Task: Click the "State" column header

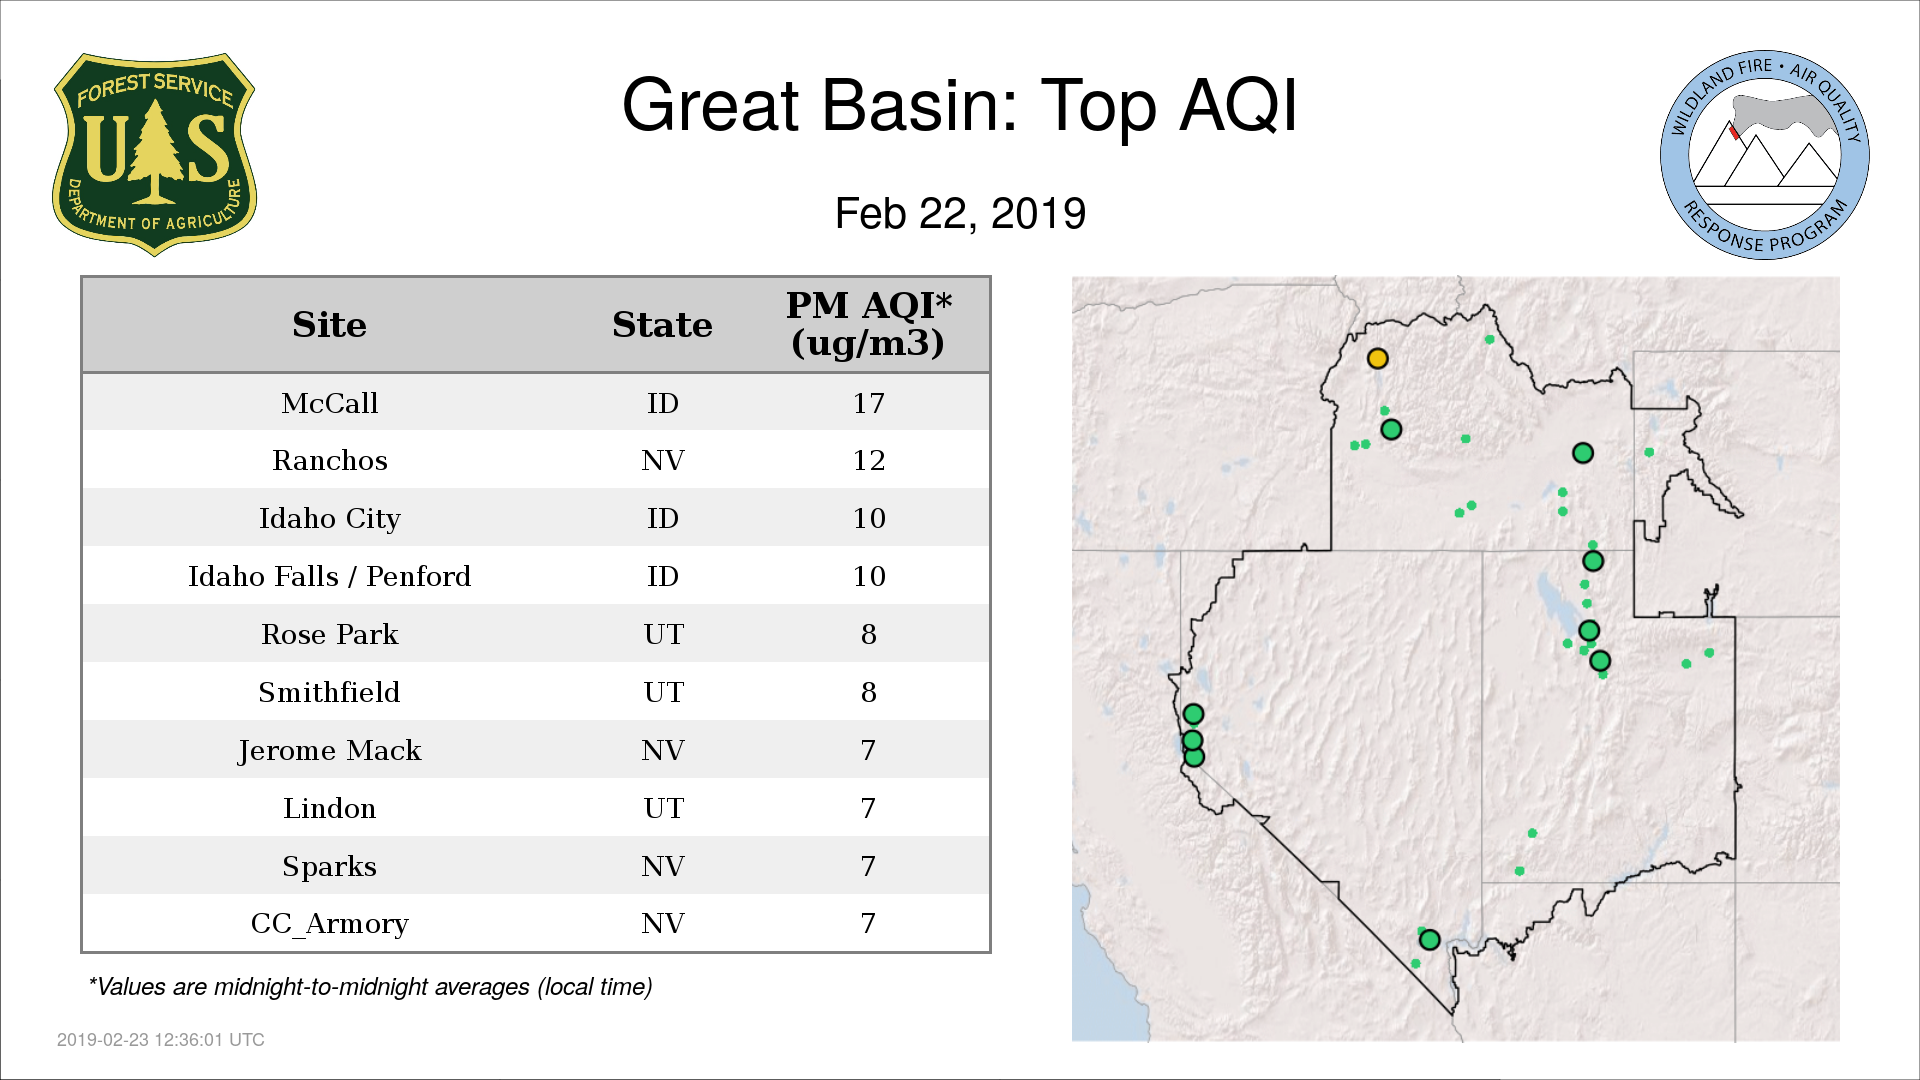Action: (662, 325)
